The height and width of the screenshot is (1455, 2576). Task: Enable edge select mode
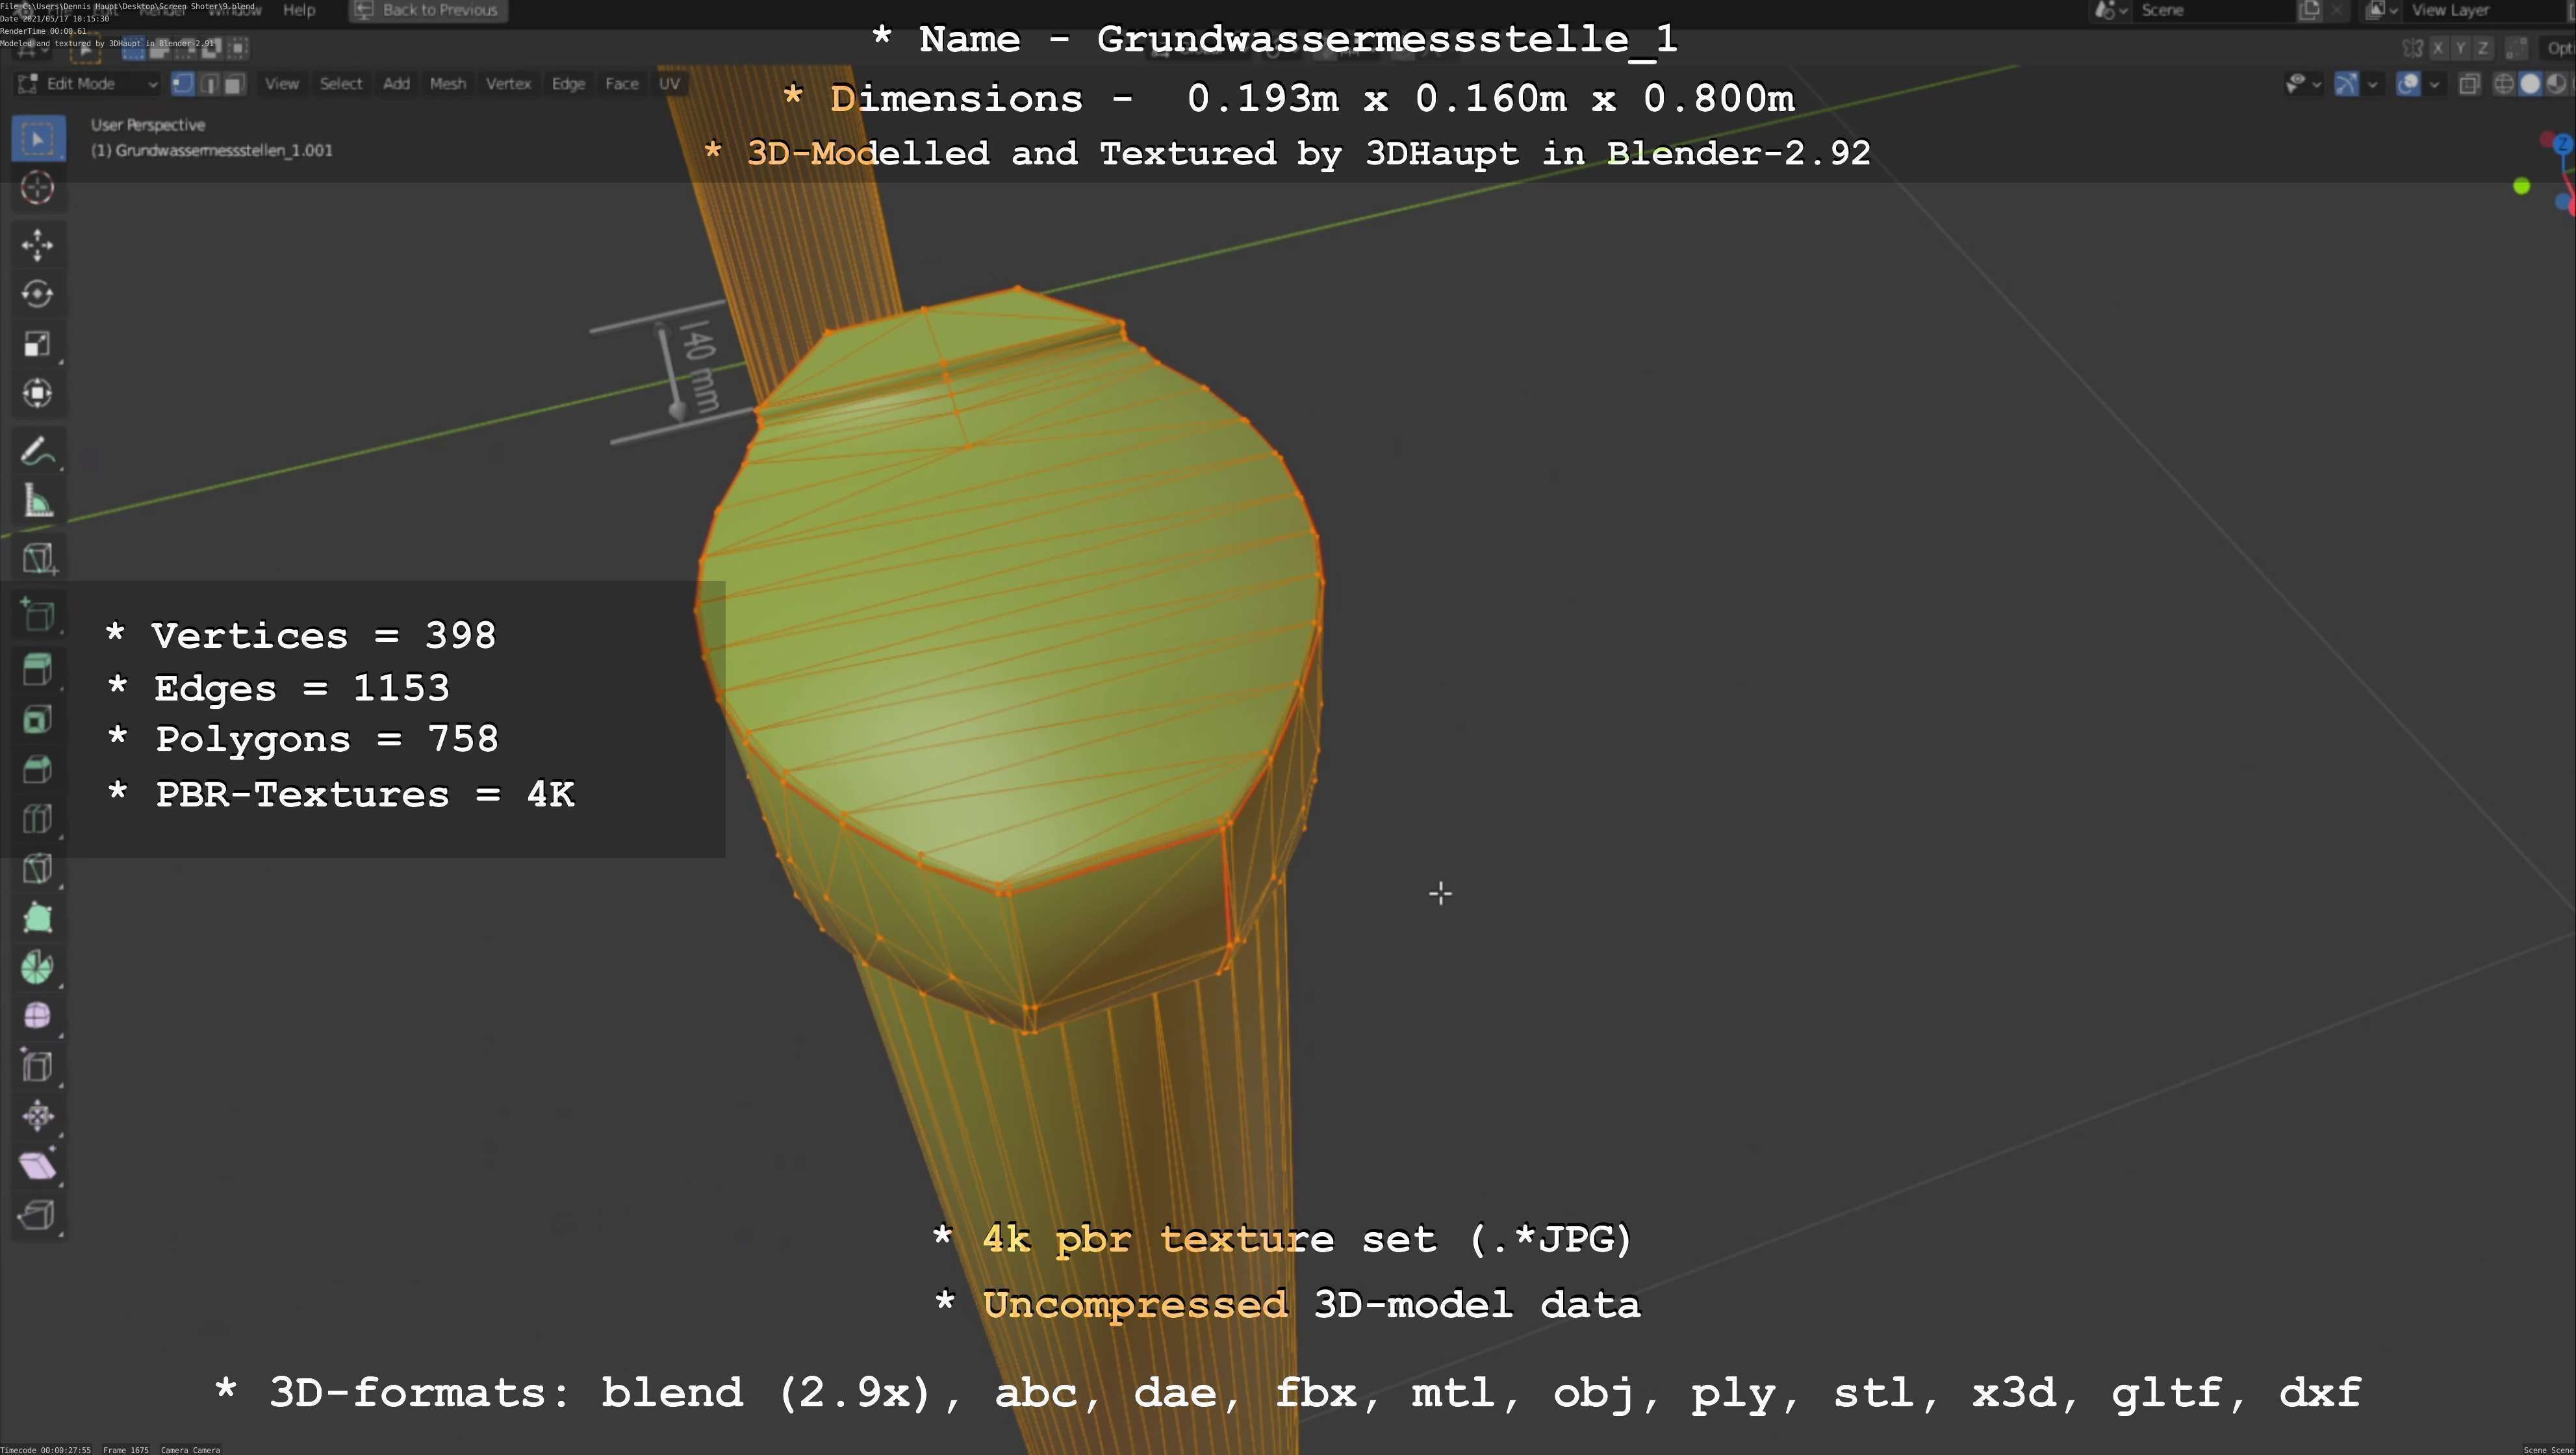[209, 84]
